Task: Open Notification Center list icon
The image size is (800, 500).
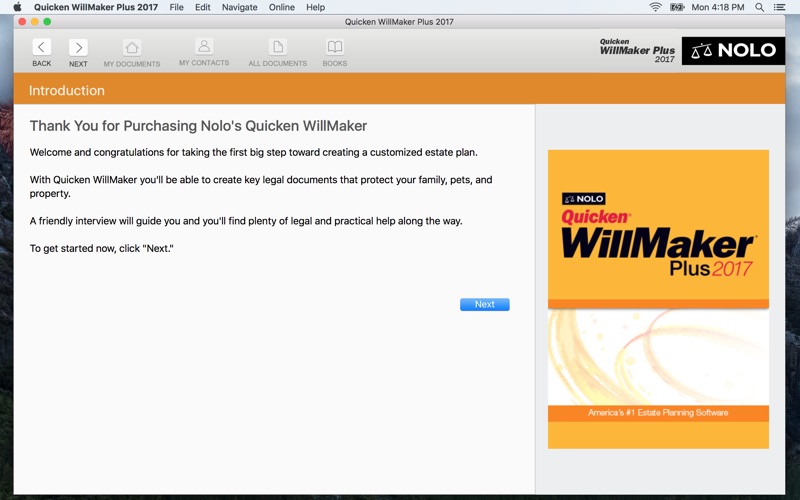Action: click(x=779, y=7)
